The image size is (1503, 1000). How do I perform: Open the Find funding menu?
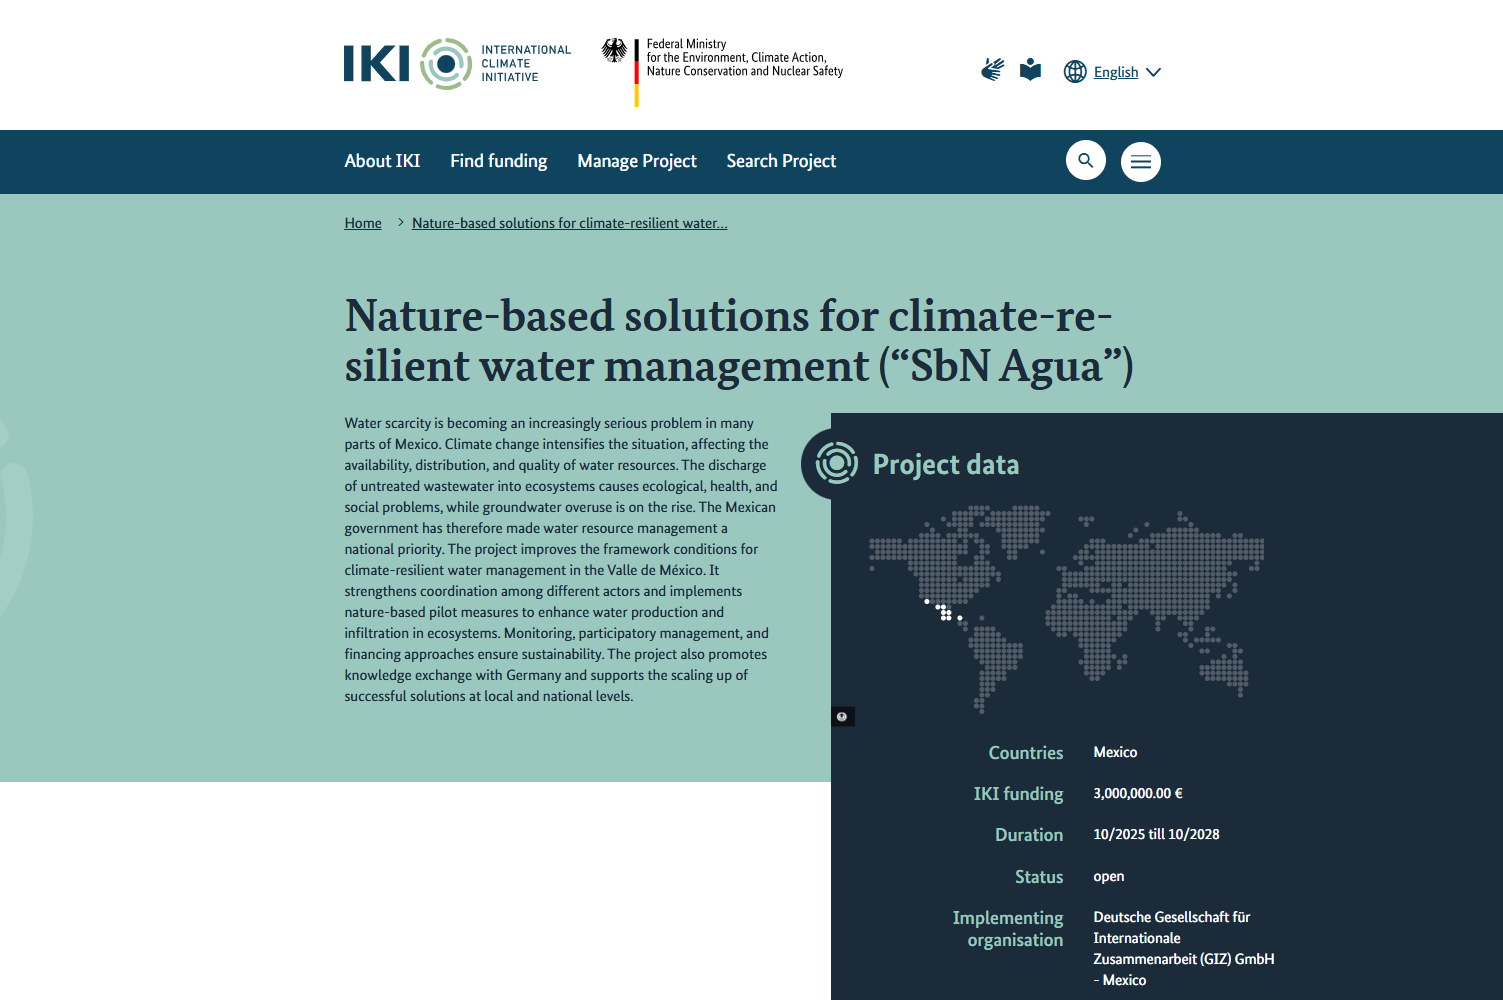click(498, 161)
